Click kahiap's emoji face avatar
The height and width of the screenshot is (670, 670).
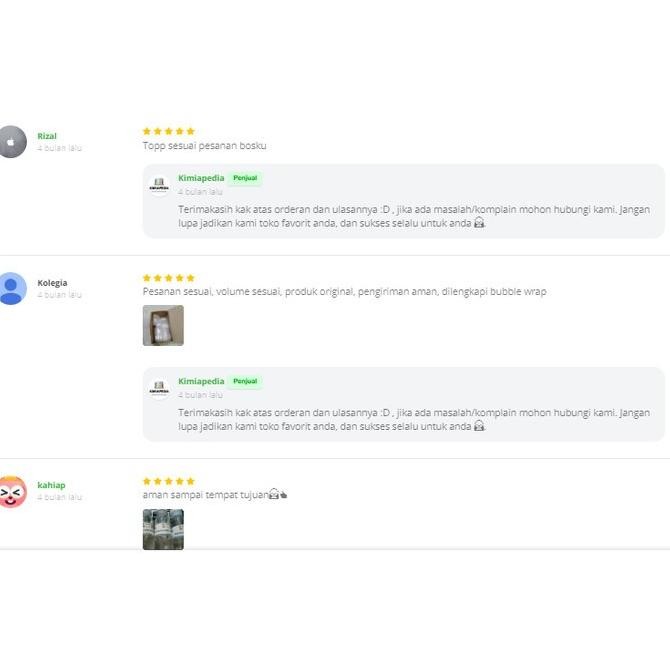pyautogui.click(x=11, y=491)
